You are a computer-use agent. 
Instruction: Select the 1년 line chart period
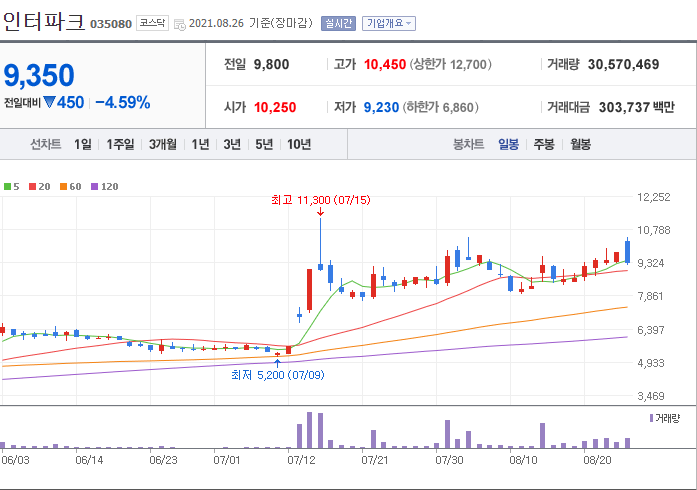point(200,144)
